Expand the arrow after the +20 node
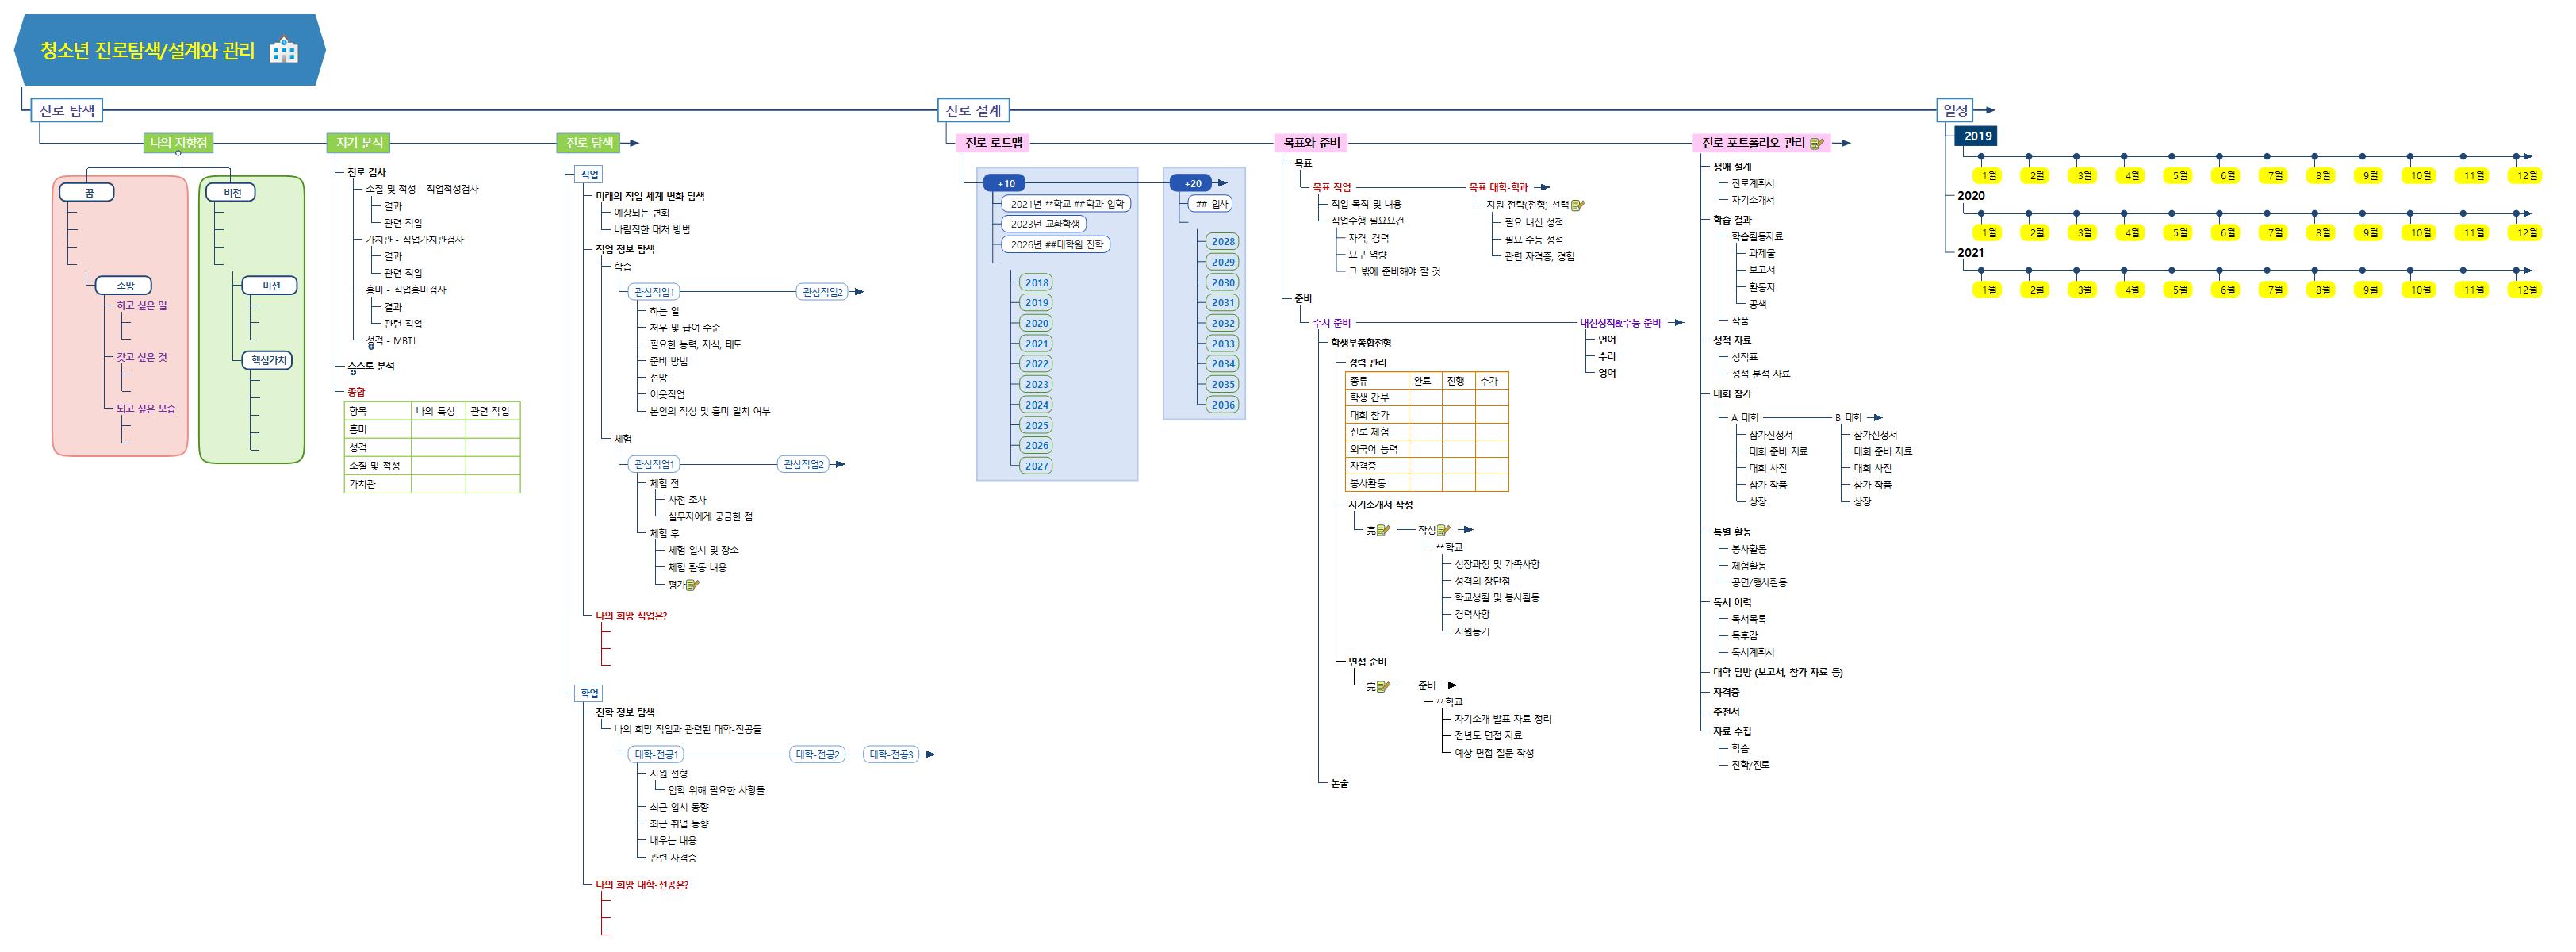Screen dimensions: 2576x952 [x=1224, y=183]
